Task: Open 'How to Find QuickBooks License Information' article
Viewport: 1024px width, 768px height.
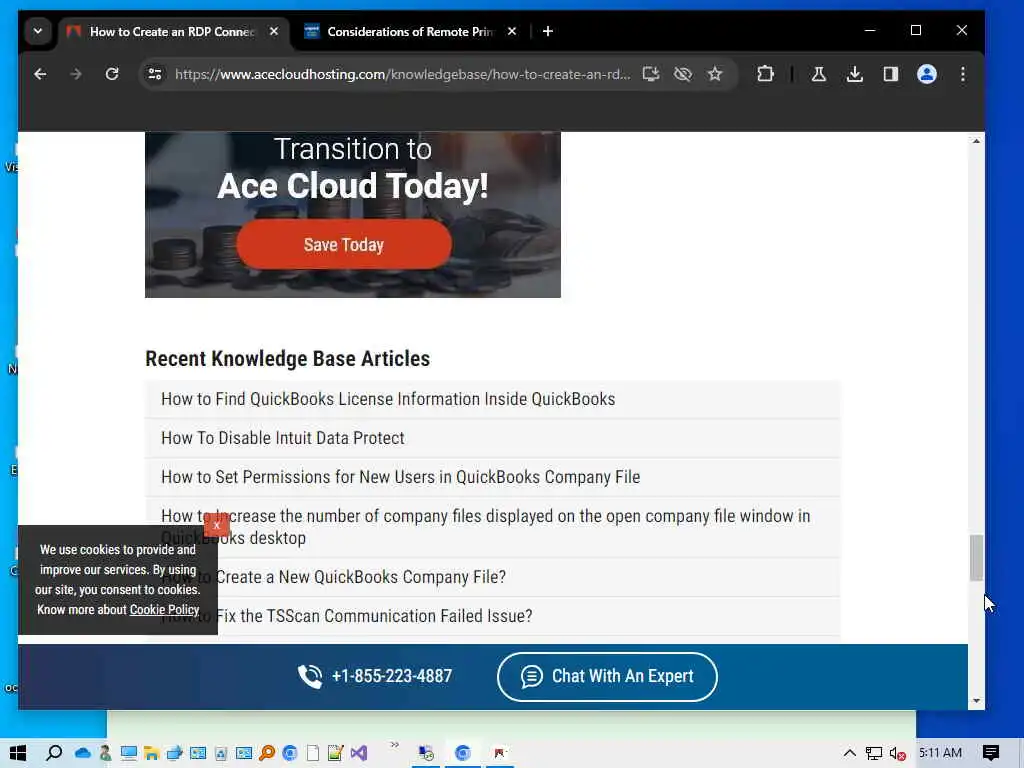Action: (388, 399)
